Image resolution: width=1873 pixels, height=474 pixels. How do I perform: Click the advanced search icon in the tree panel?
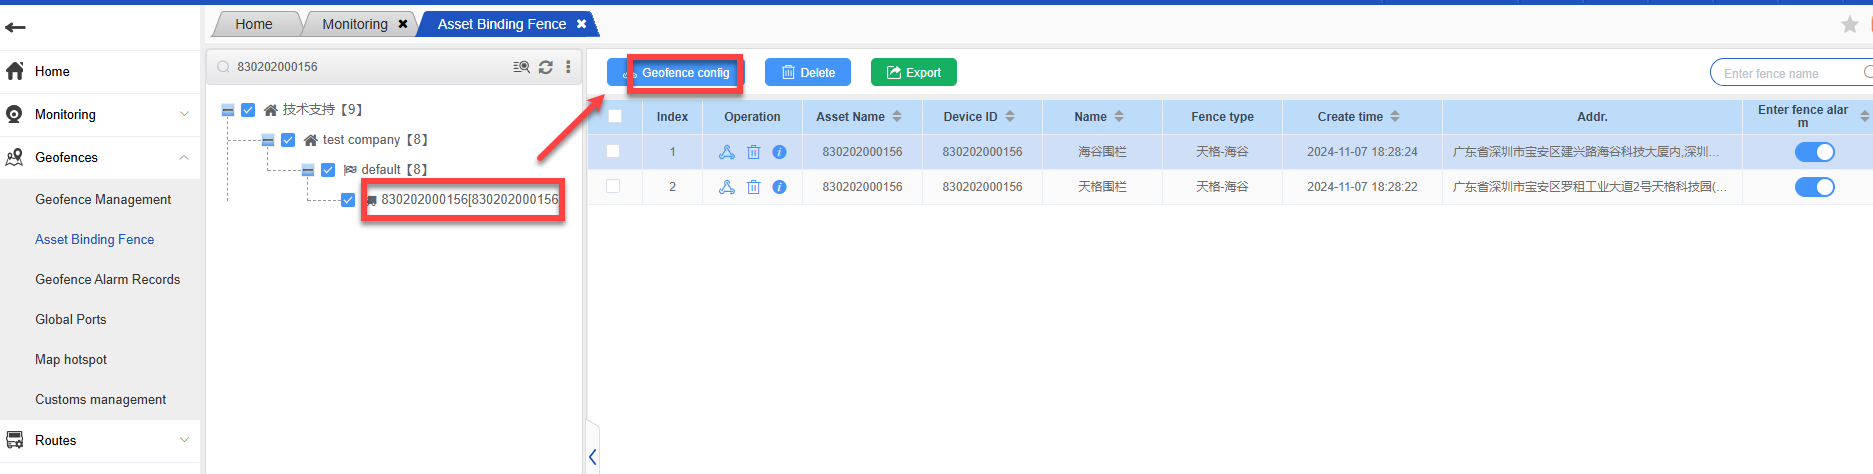521,67
